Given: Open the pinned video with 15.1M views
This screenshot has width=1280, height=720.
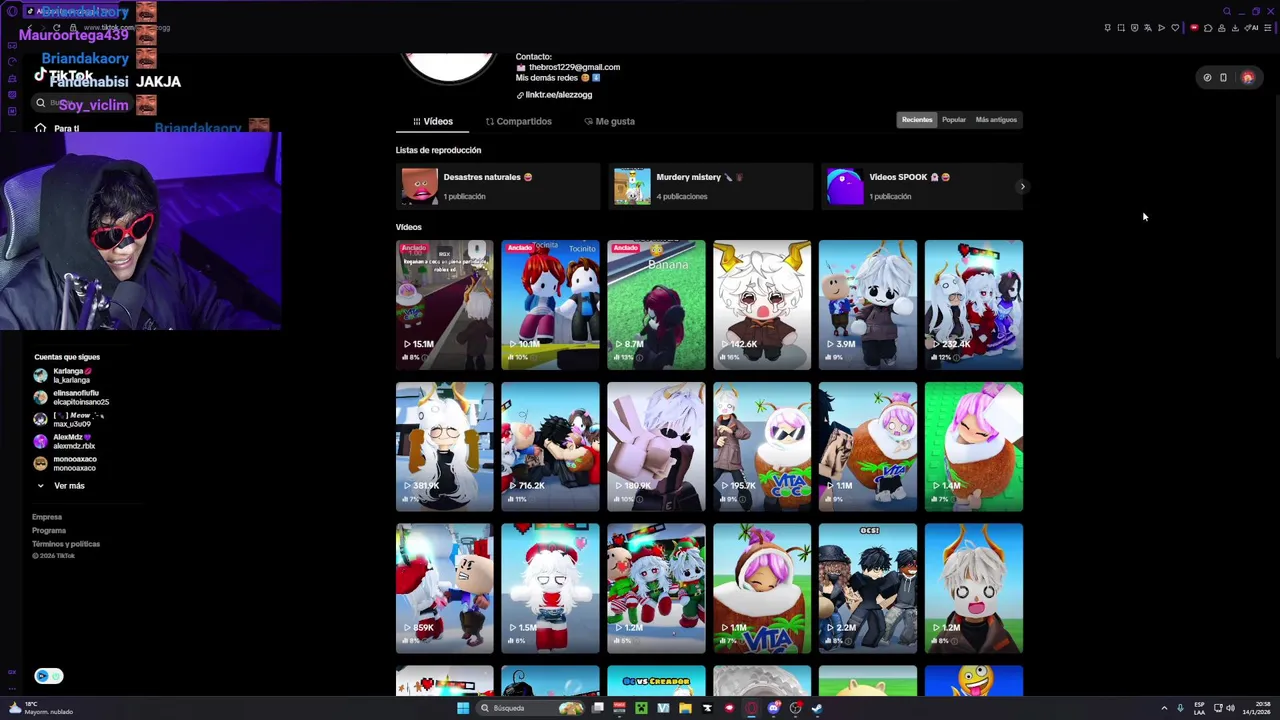Looking at the screenshot, I should (444, 305).
